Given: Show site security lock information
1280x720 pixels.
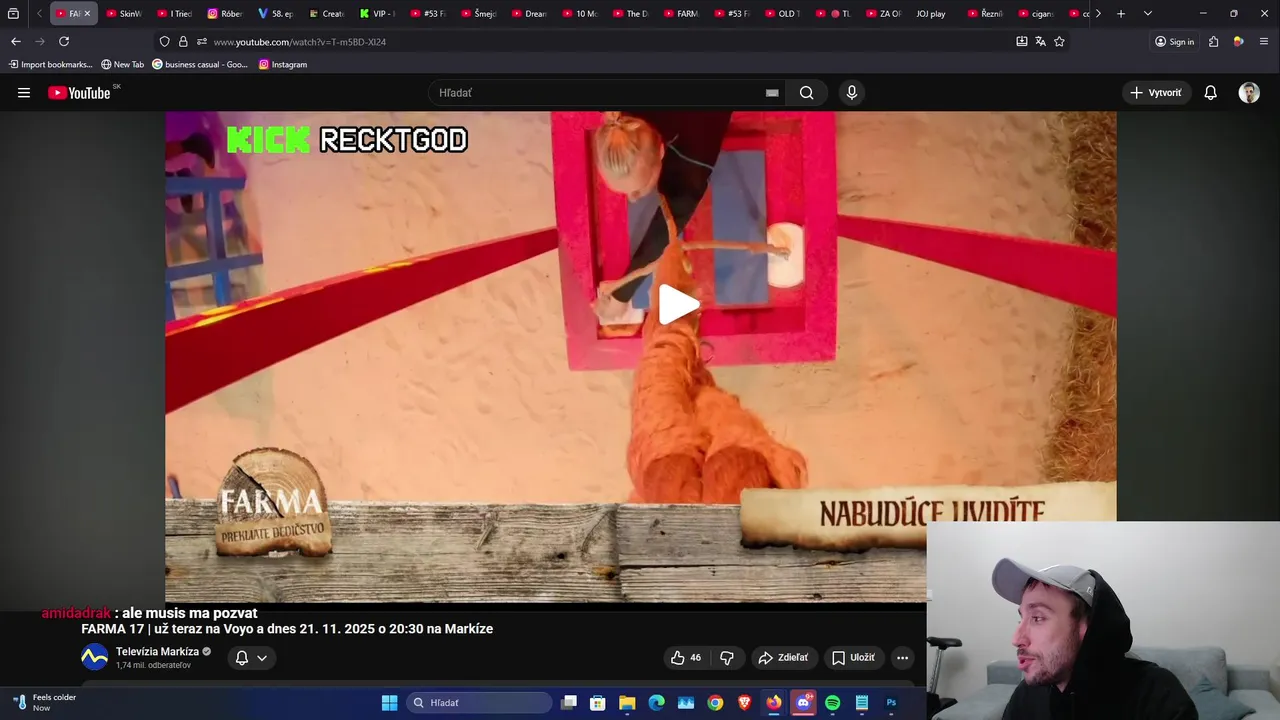Looking at the screenshot, I should coord(183,41).
